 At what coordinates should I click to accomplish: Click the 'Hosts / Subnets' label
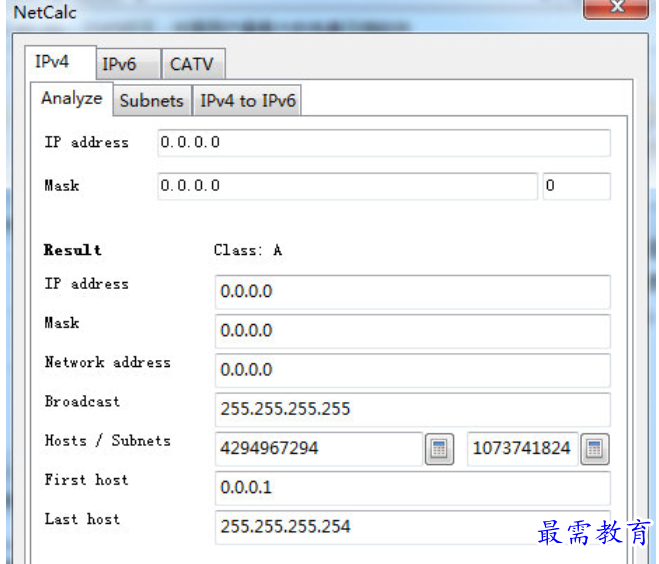pyautogui.click(x=108, y=441)
